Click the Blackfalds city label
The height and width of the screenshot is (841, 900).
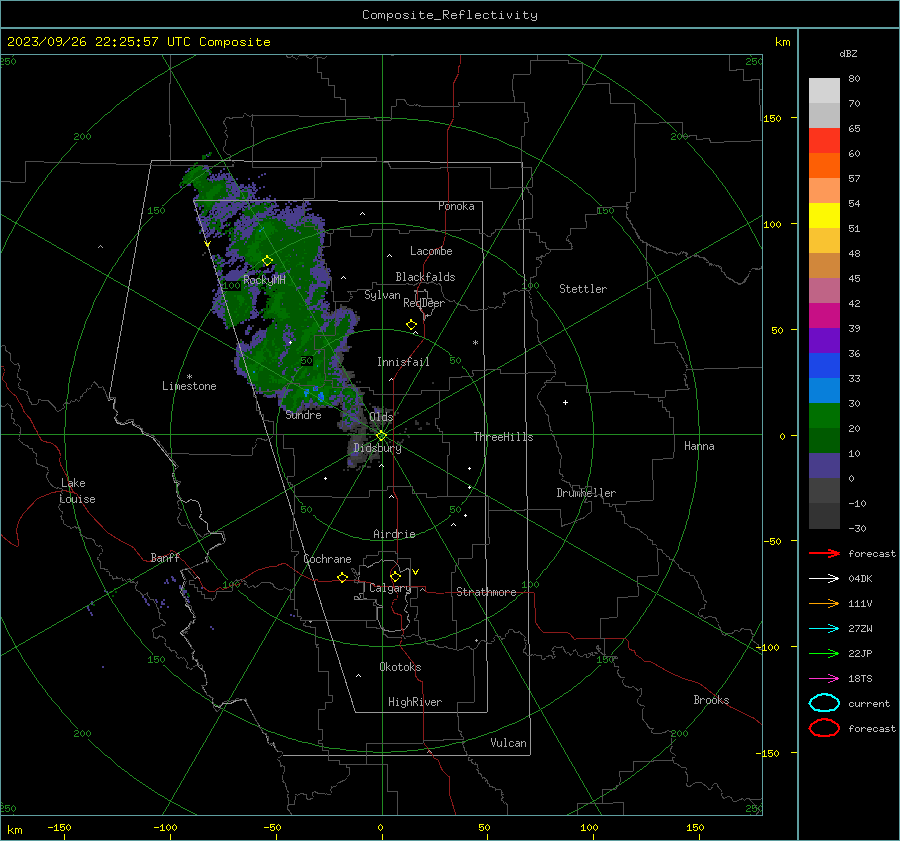[425, 277]
